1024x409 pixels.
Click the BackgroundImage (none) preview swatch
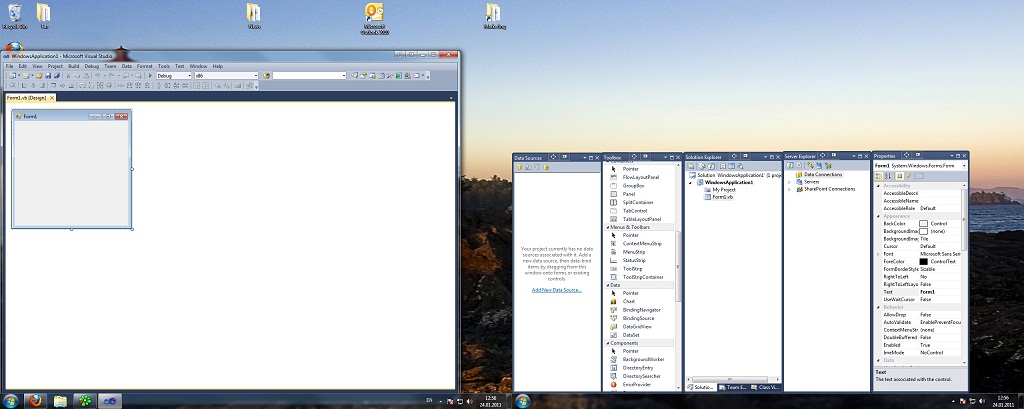pos(923,231)
